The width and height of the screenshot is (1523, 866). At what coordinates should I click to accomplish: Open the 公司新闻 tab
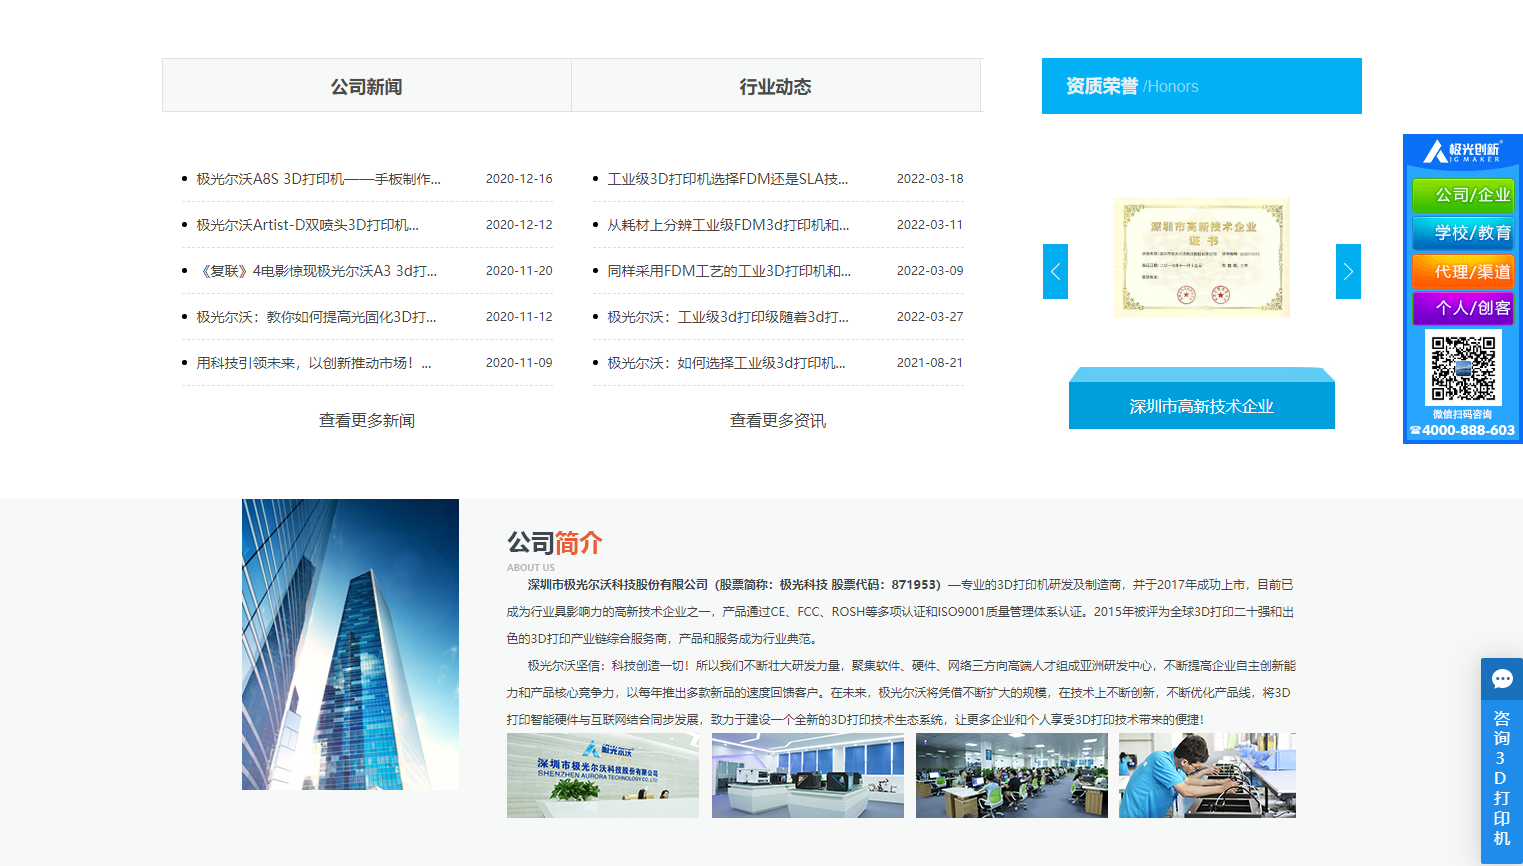[367, 86]
